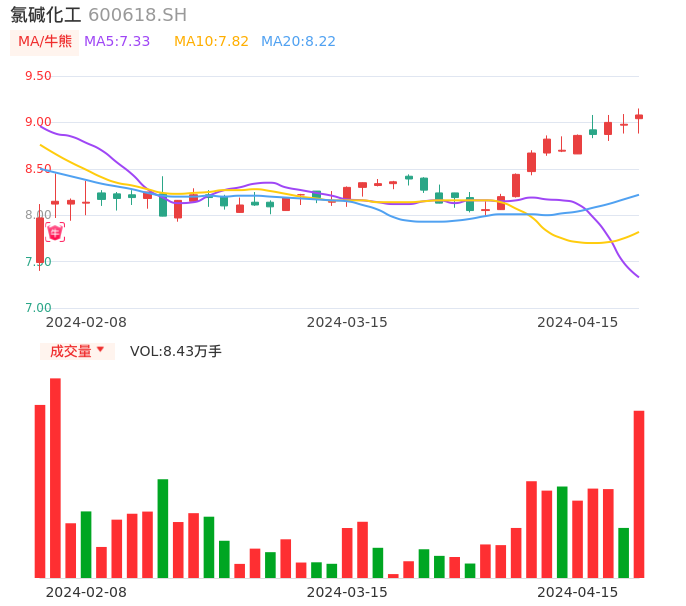Toggle the MA5 moving average legend
Viewport: 686px width, 606px height.
[x=117, y=42]
